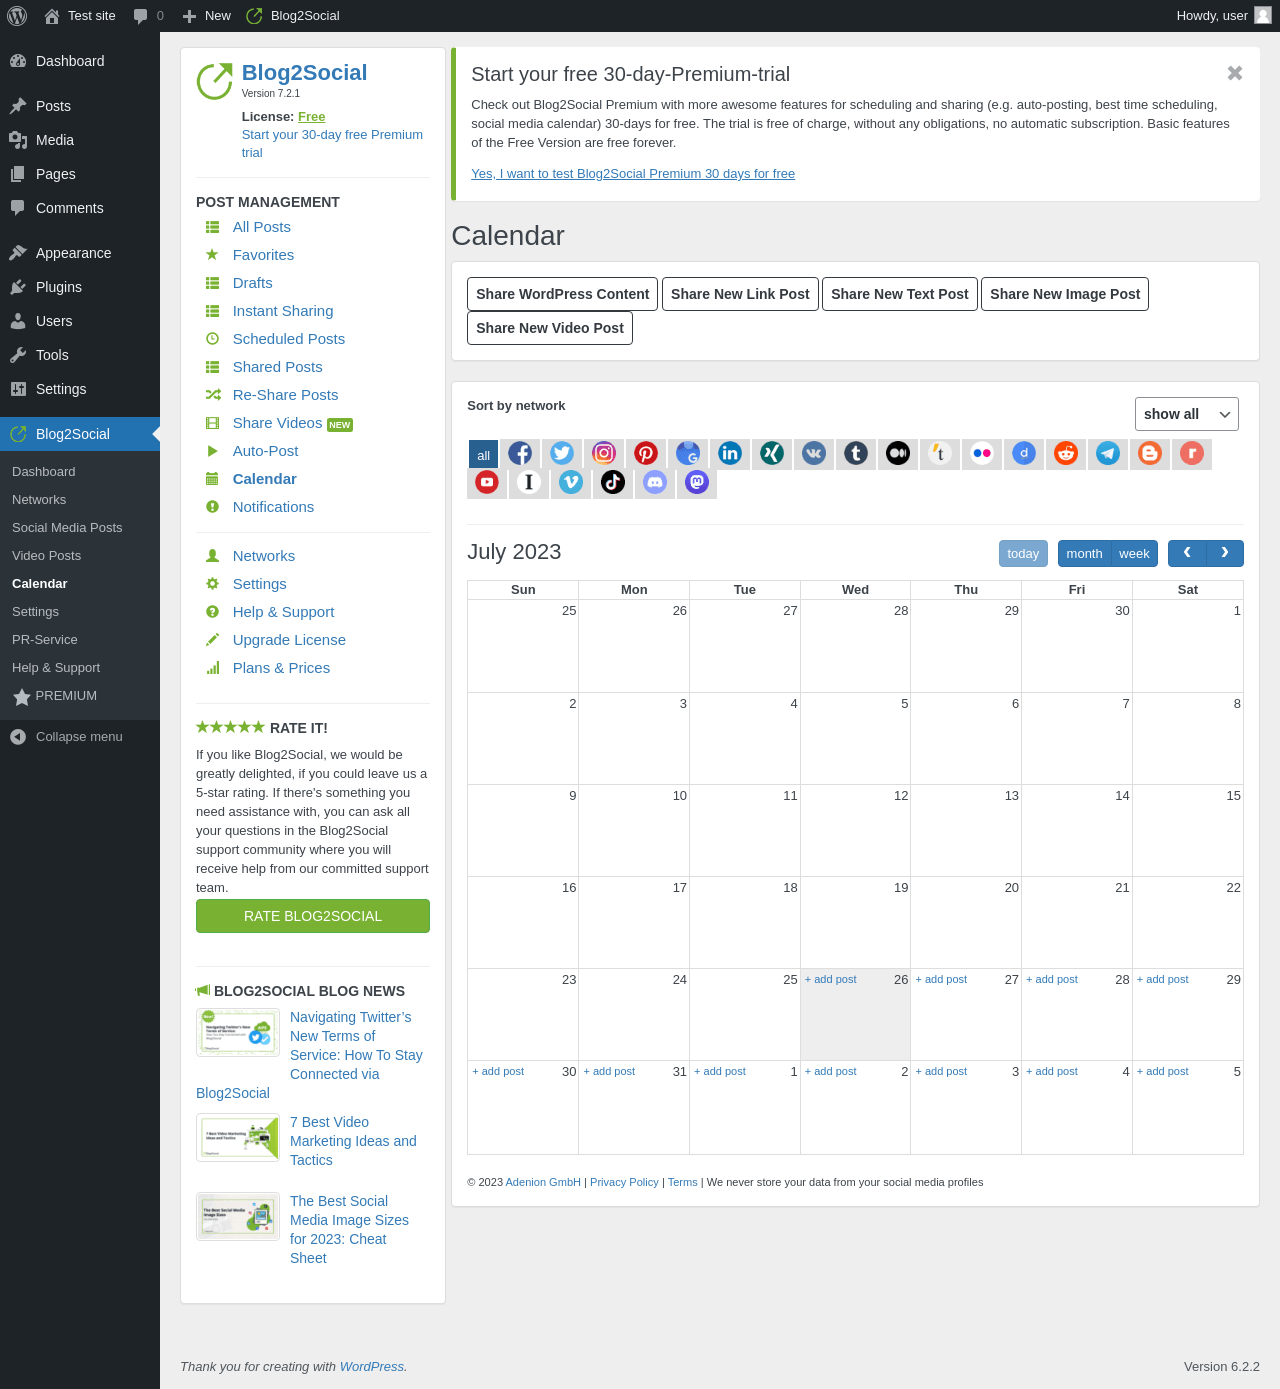The width and height of the screenshot is (1280, 1389).
Task: Switch calendar to month view
Action: tap(1084, 553)
